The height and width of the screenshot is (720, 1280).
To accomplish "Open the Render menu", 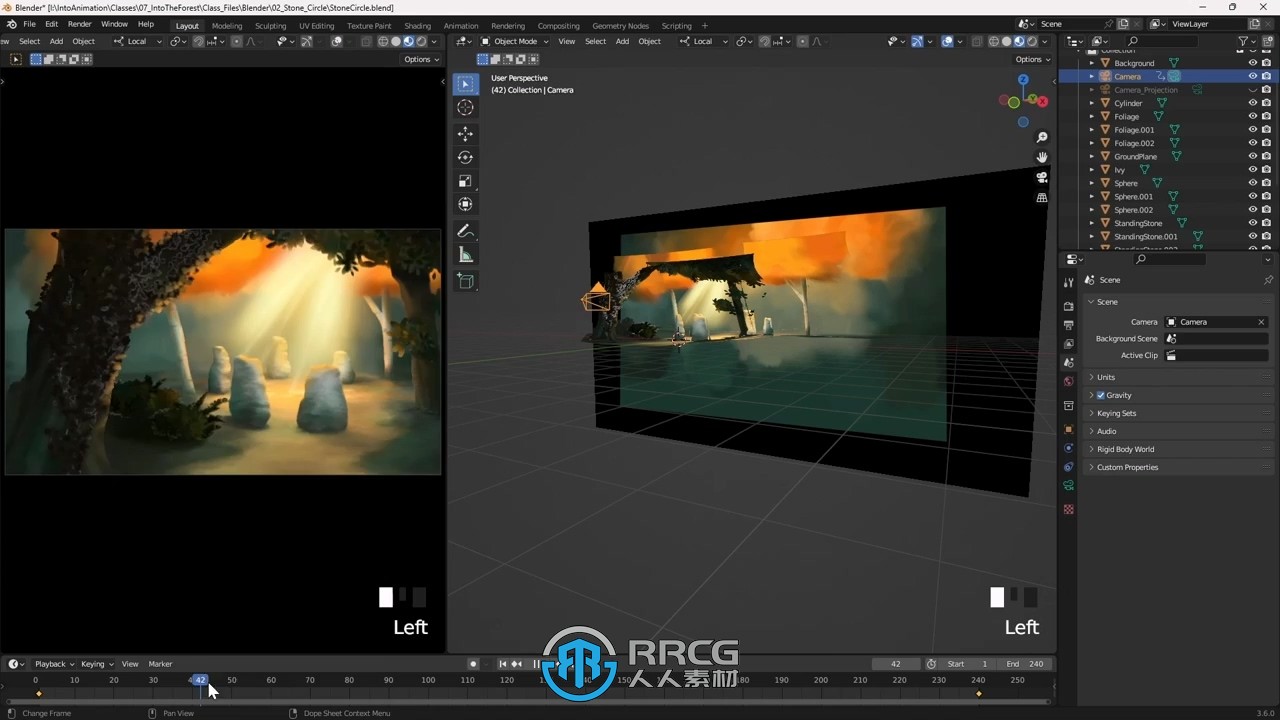I will 80,24.
